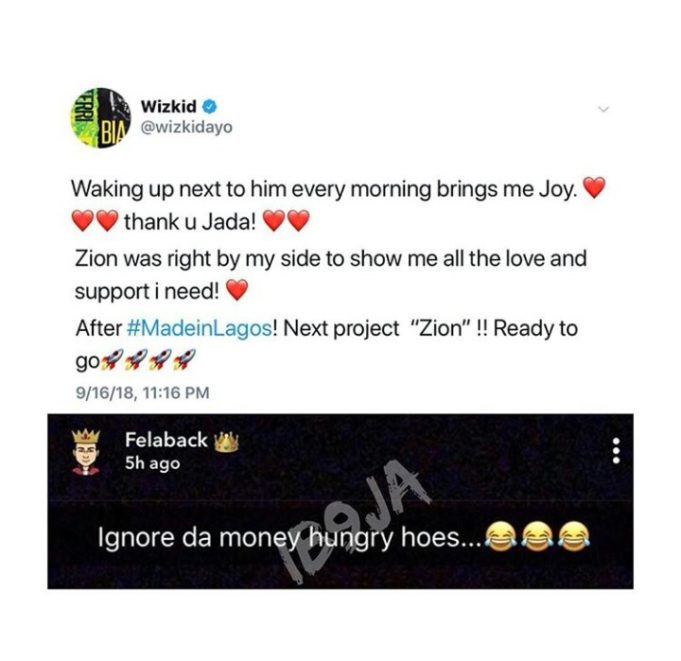The width and height of the screenshot is (681, 661).
Task: Click the Felaback Bitmoji avatar
Action: (x=86, y=452)
